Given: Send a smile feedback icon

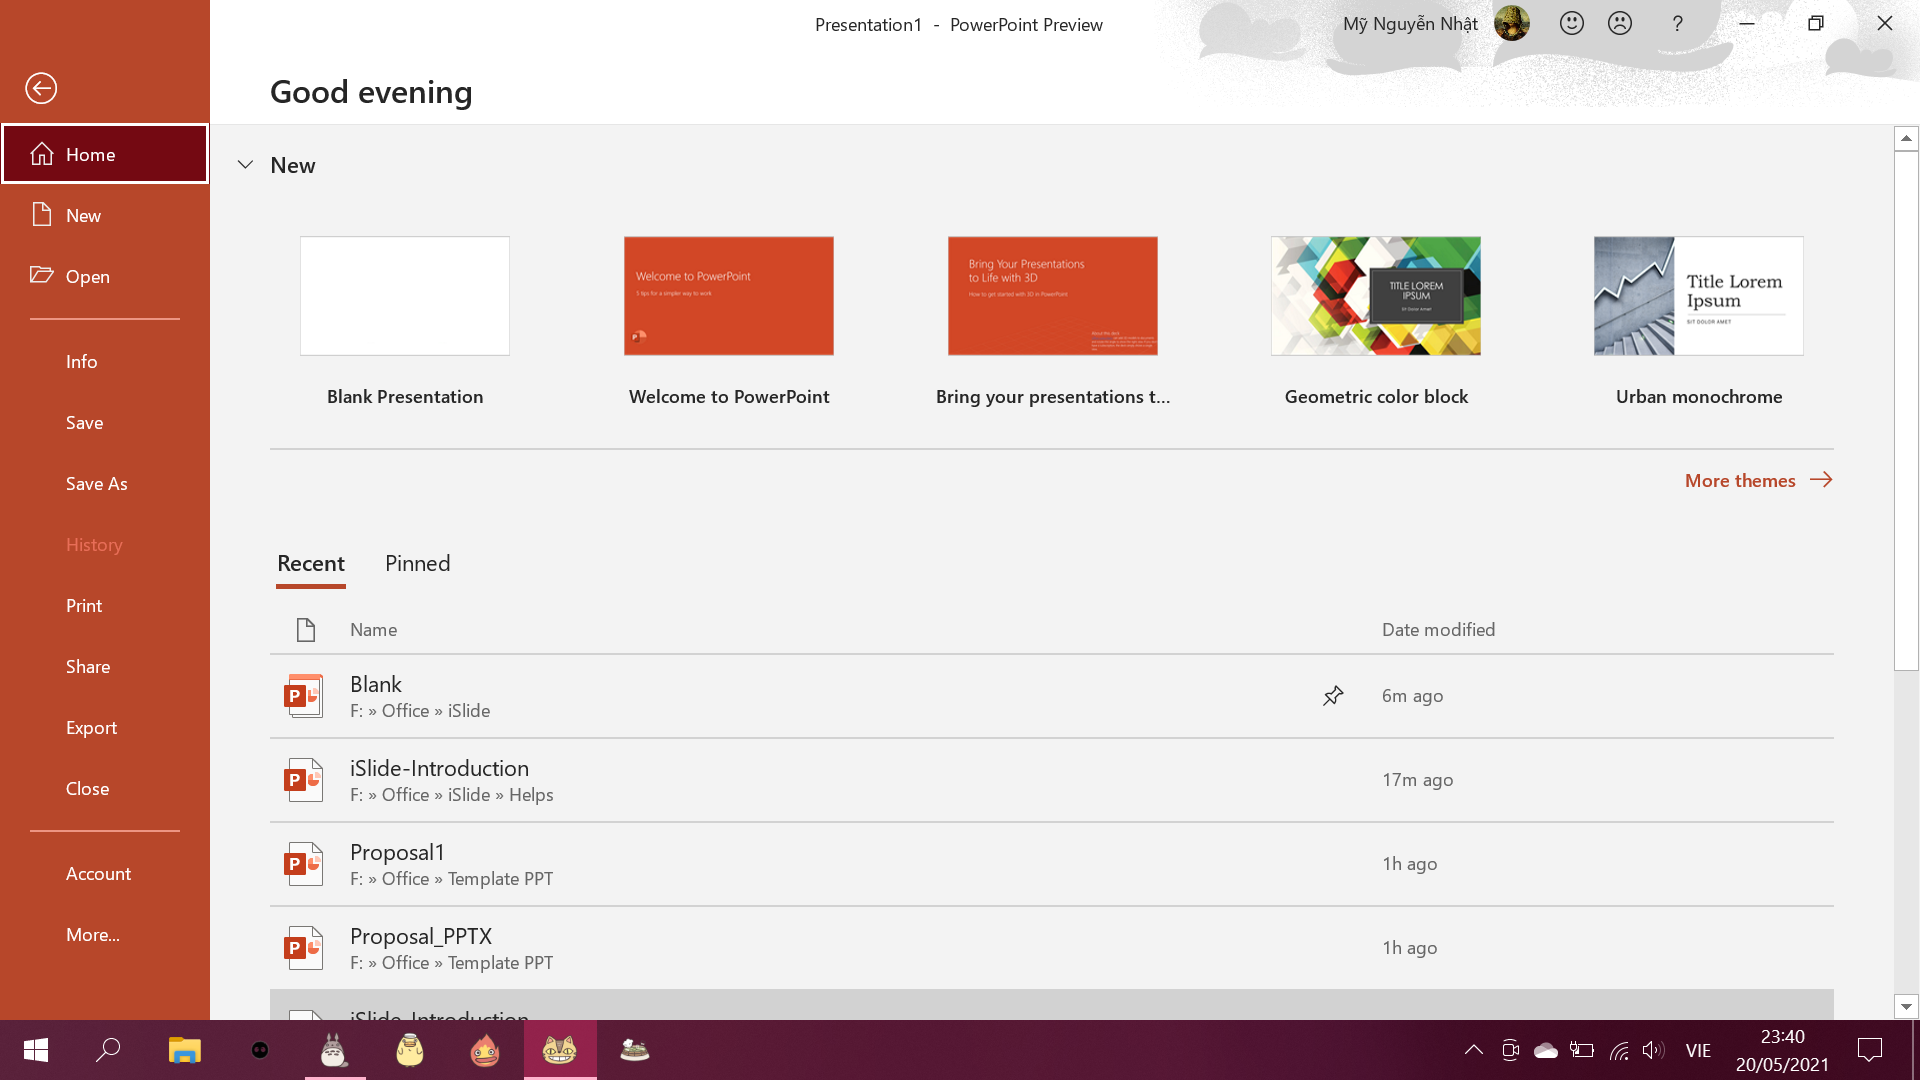Looking at the screenshot, I should (x=1572, y=23).
